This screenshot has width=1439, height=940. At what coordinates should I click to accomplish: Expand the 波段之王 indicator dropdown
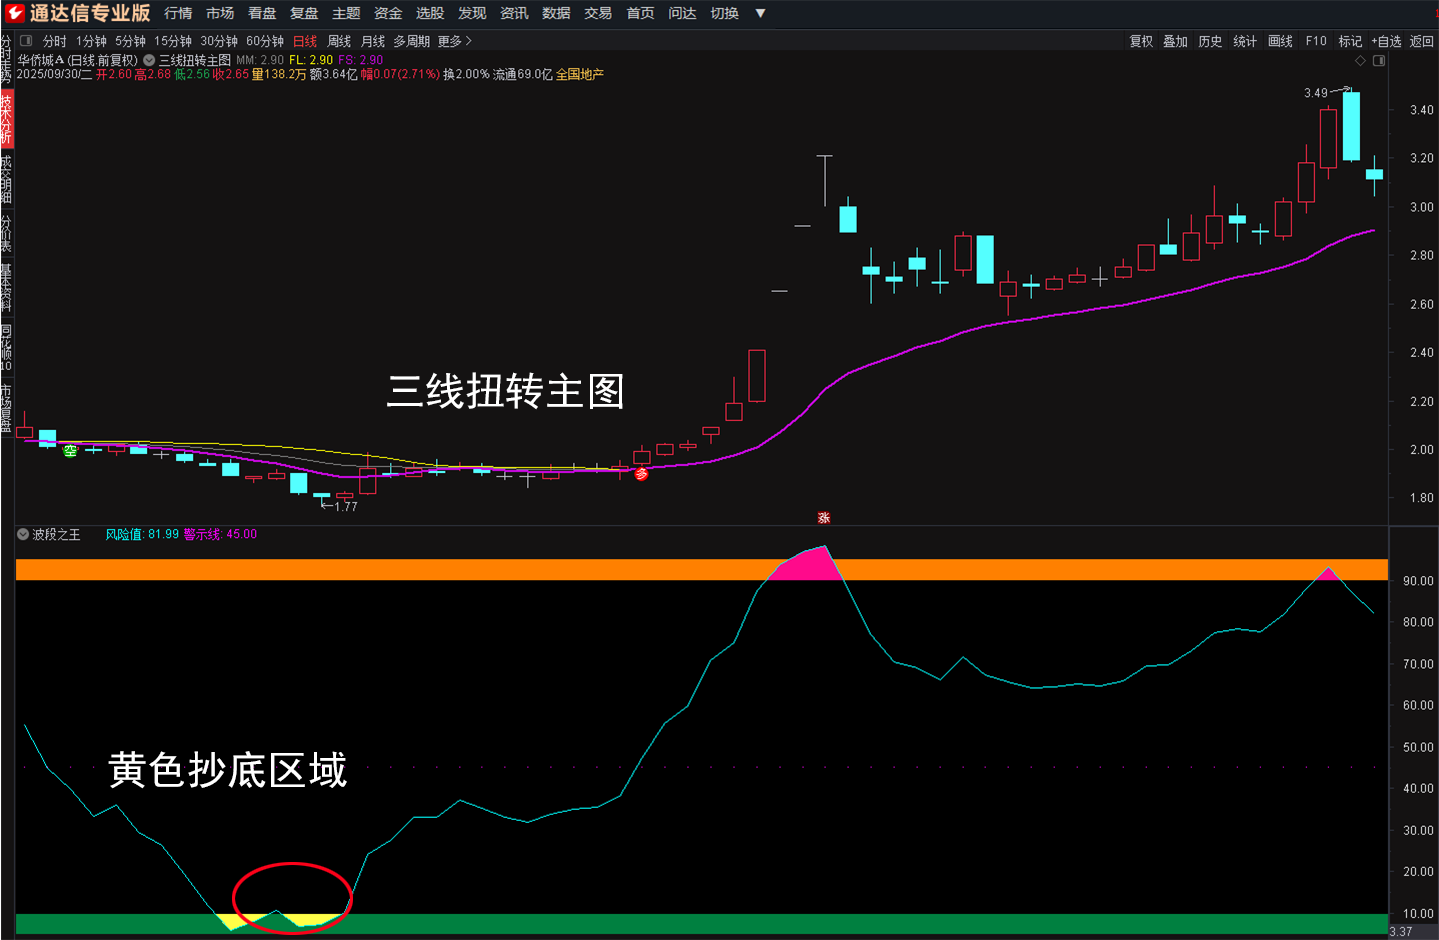coord(23,535)
